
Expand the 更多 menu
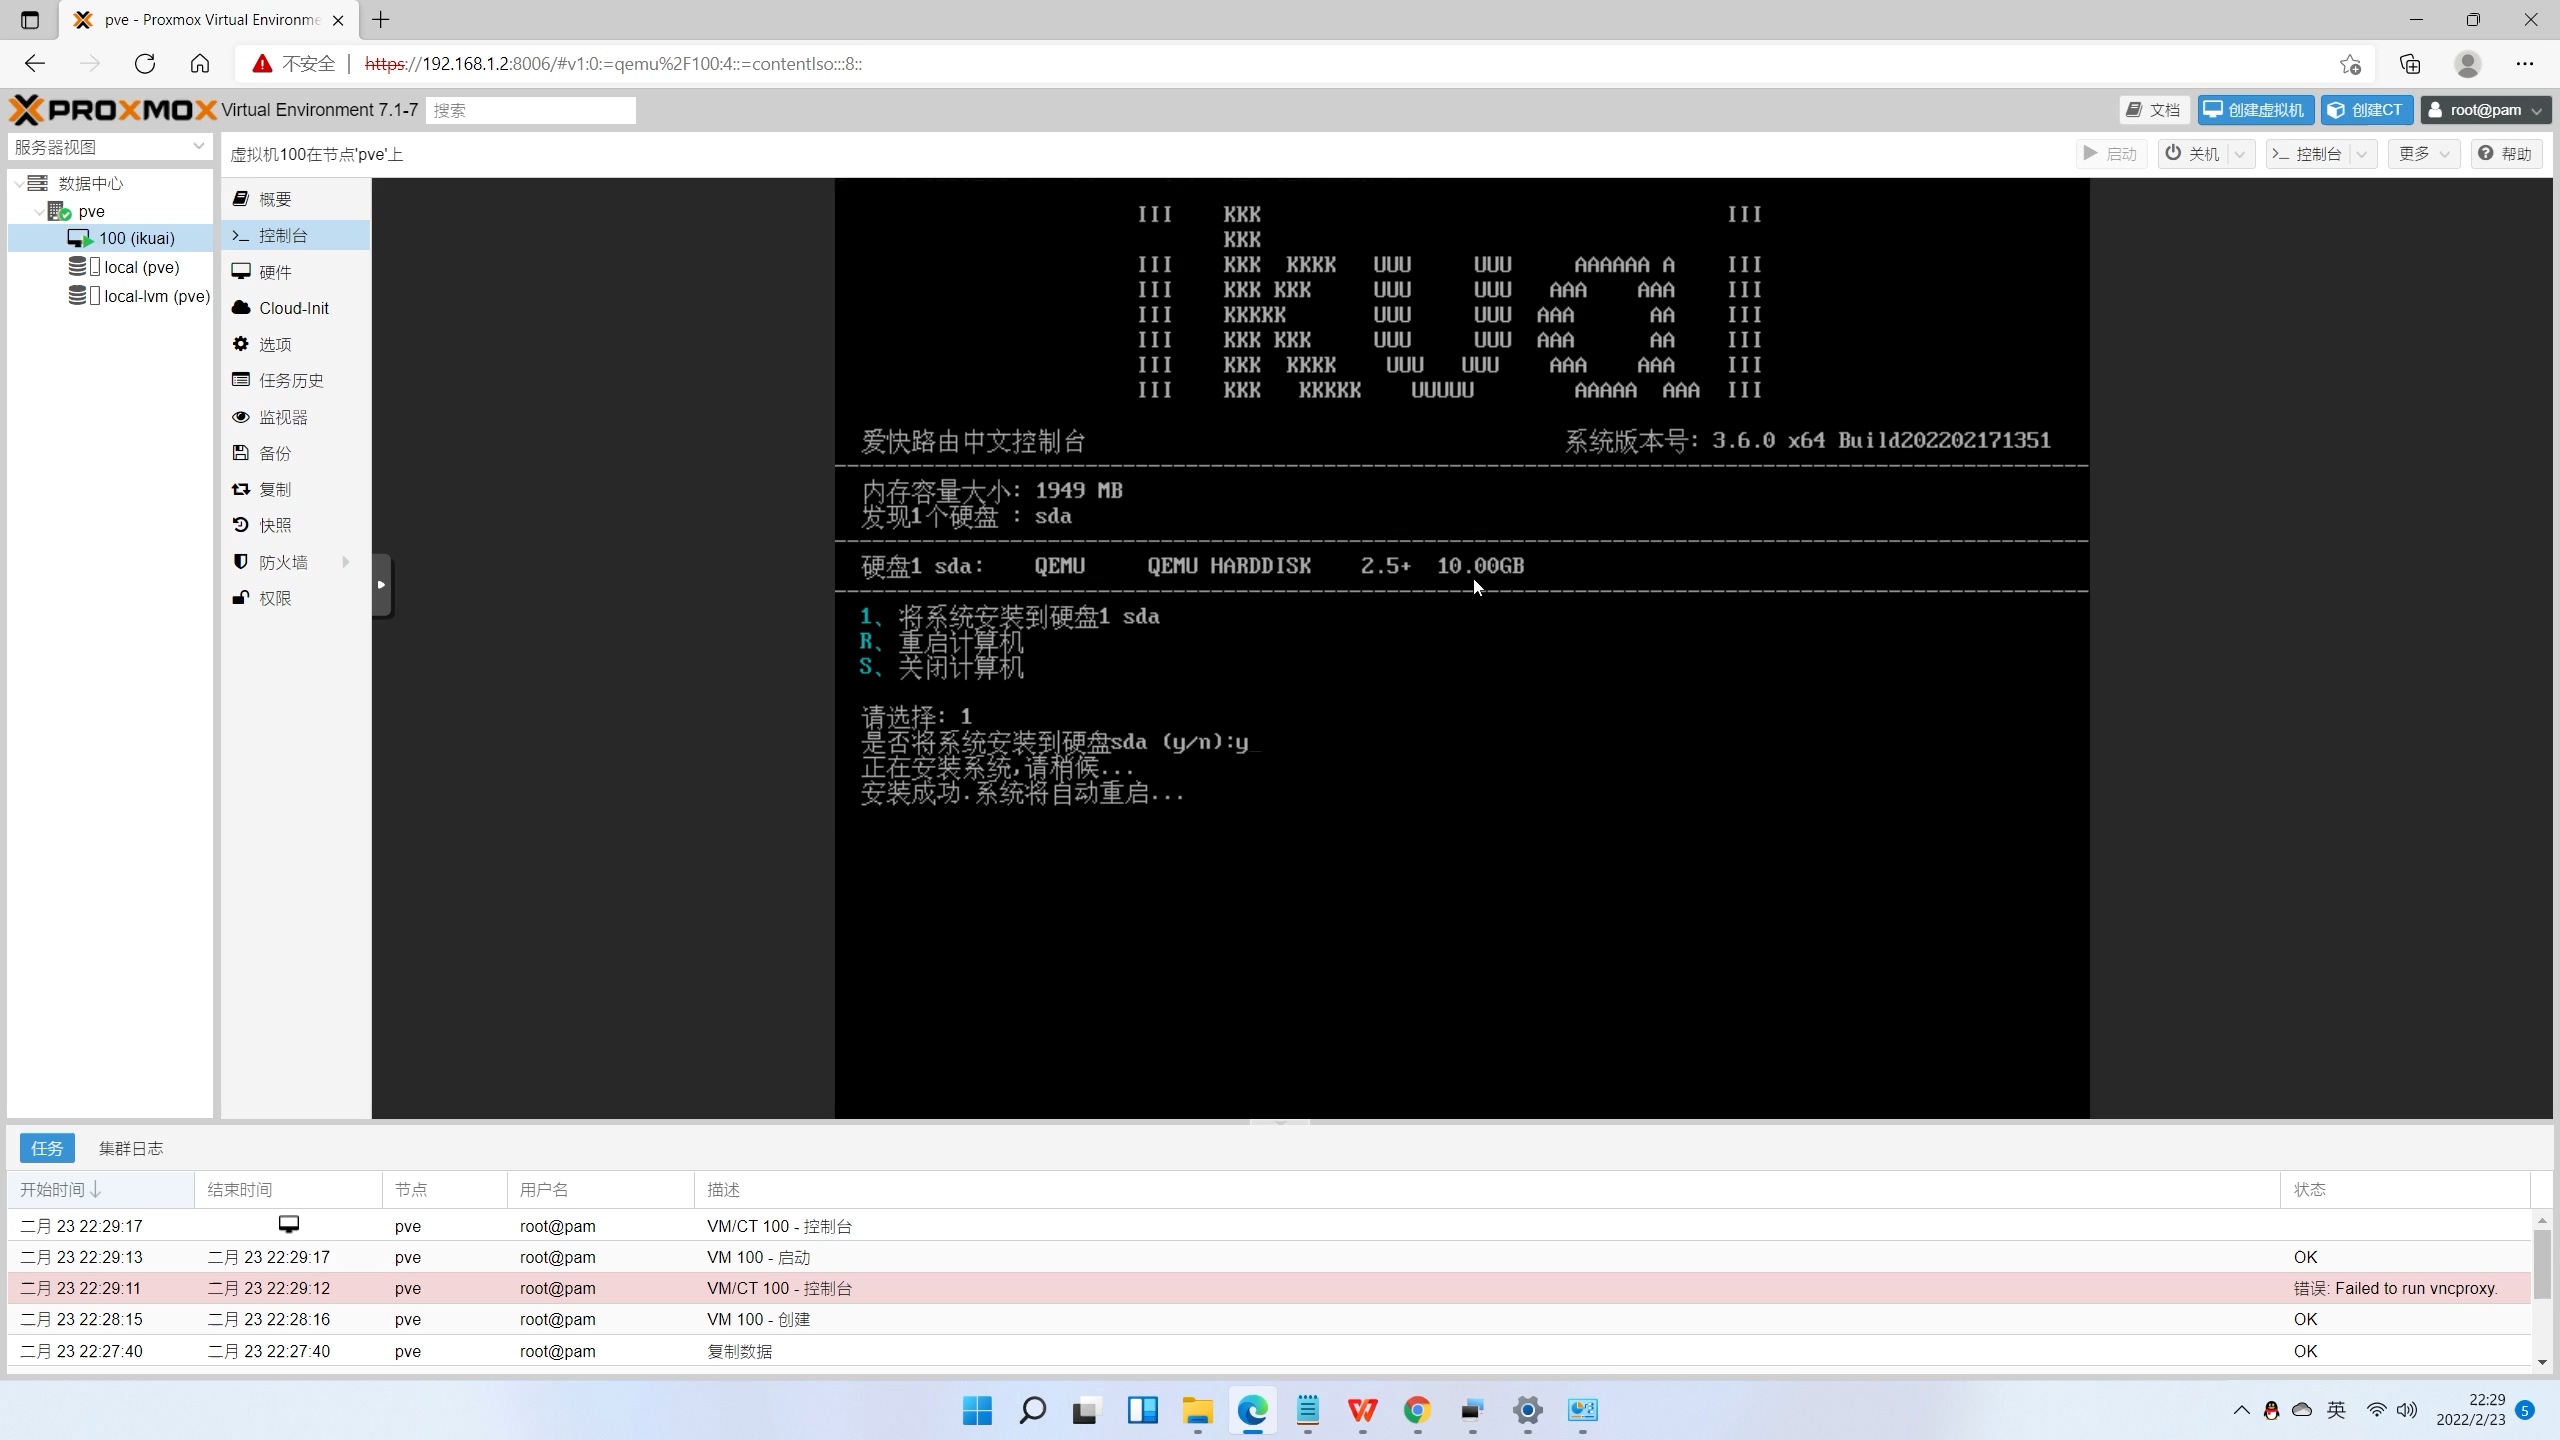click(x=2423, y=154)
